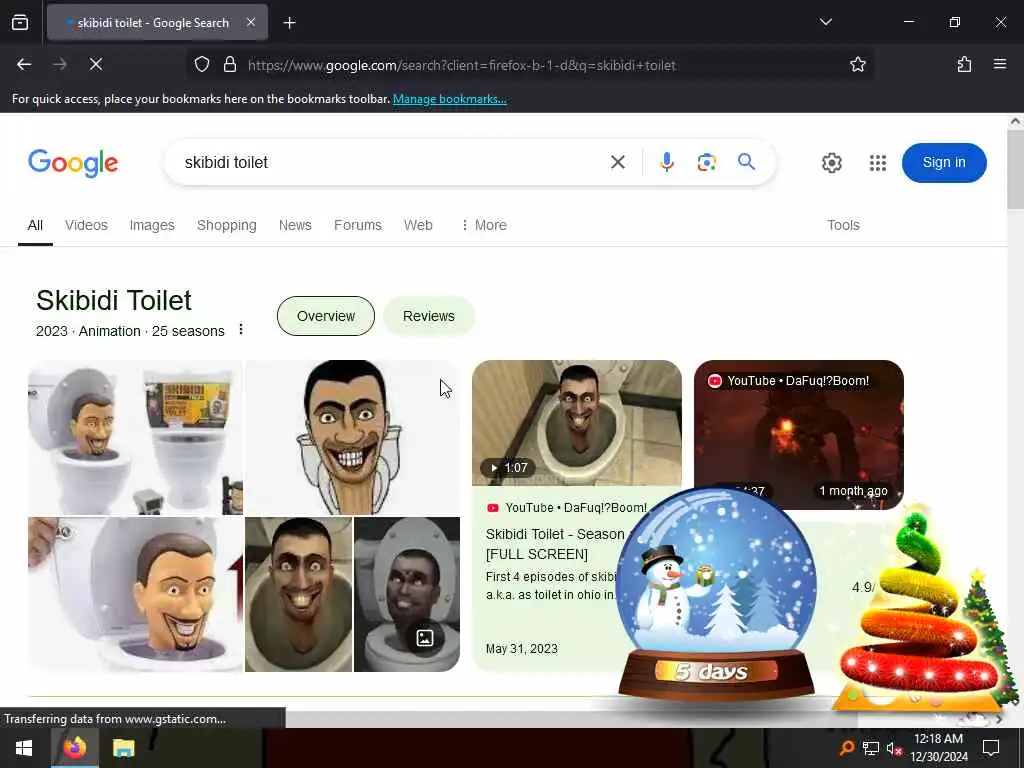Image resolution: width=1024 pixels, height=768 pixels.
Task: Go back with the back arrow
Action: coord(24,64)
